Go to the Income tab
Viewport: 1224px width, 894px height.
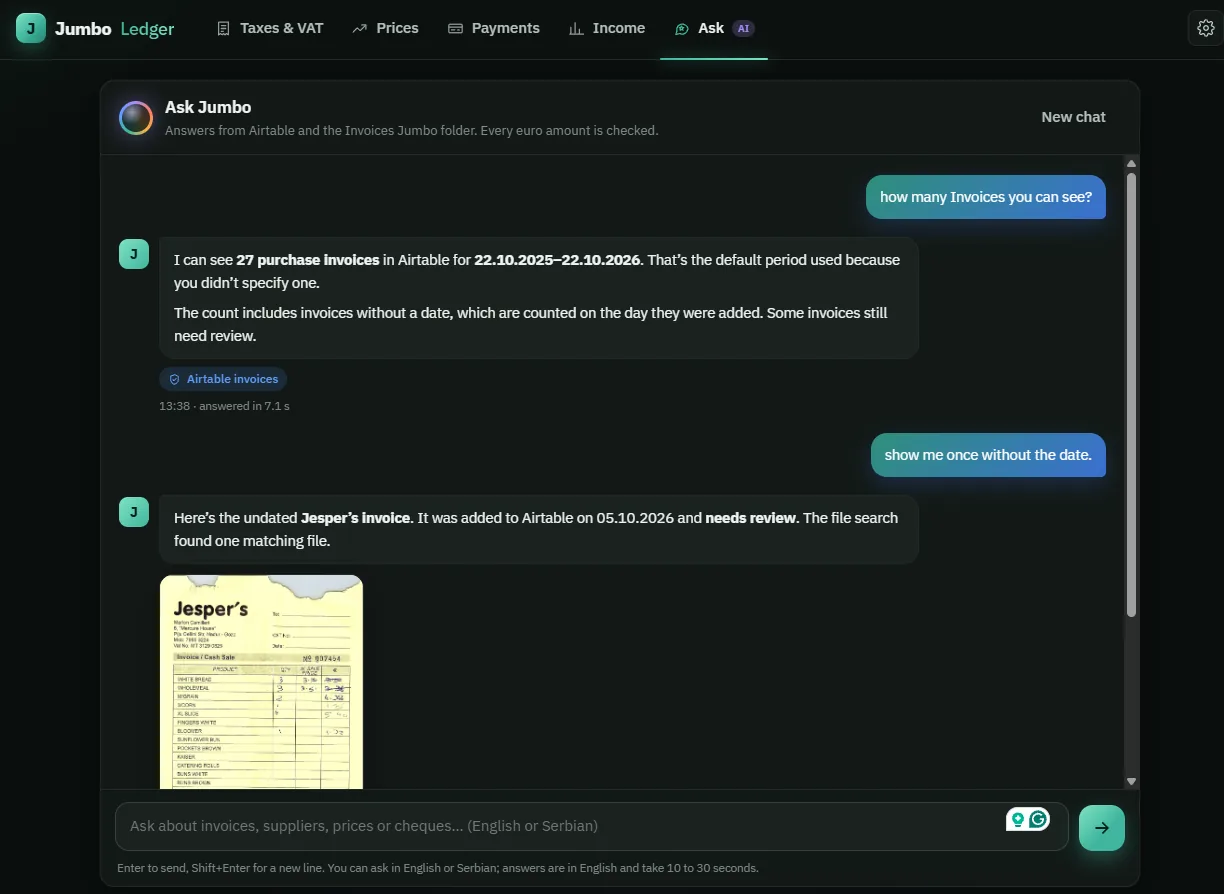click(x=606, y=28)
